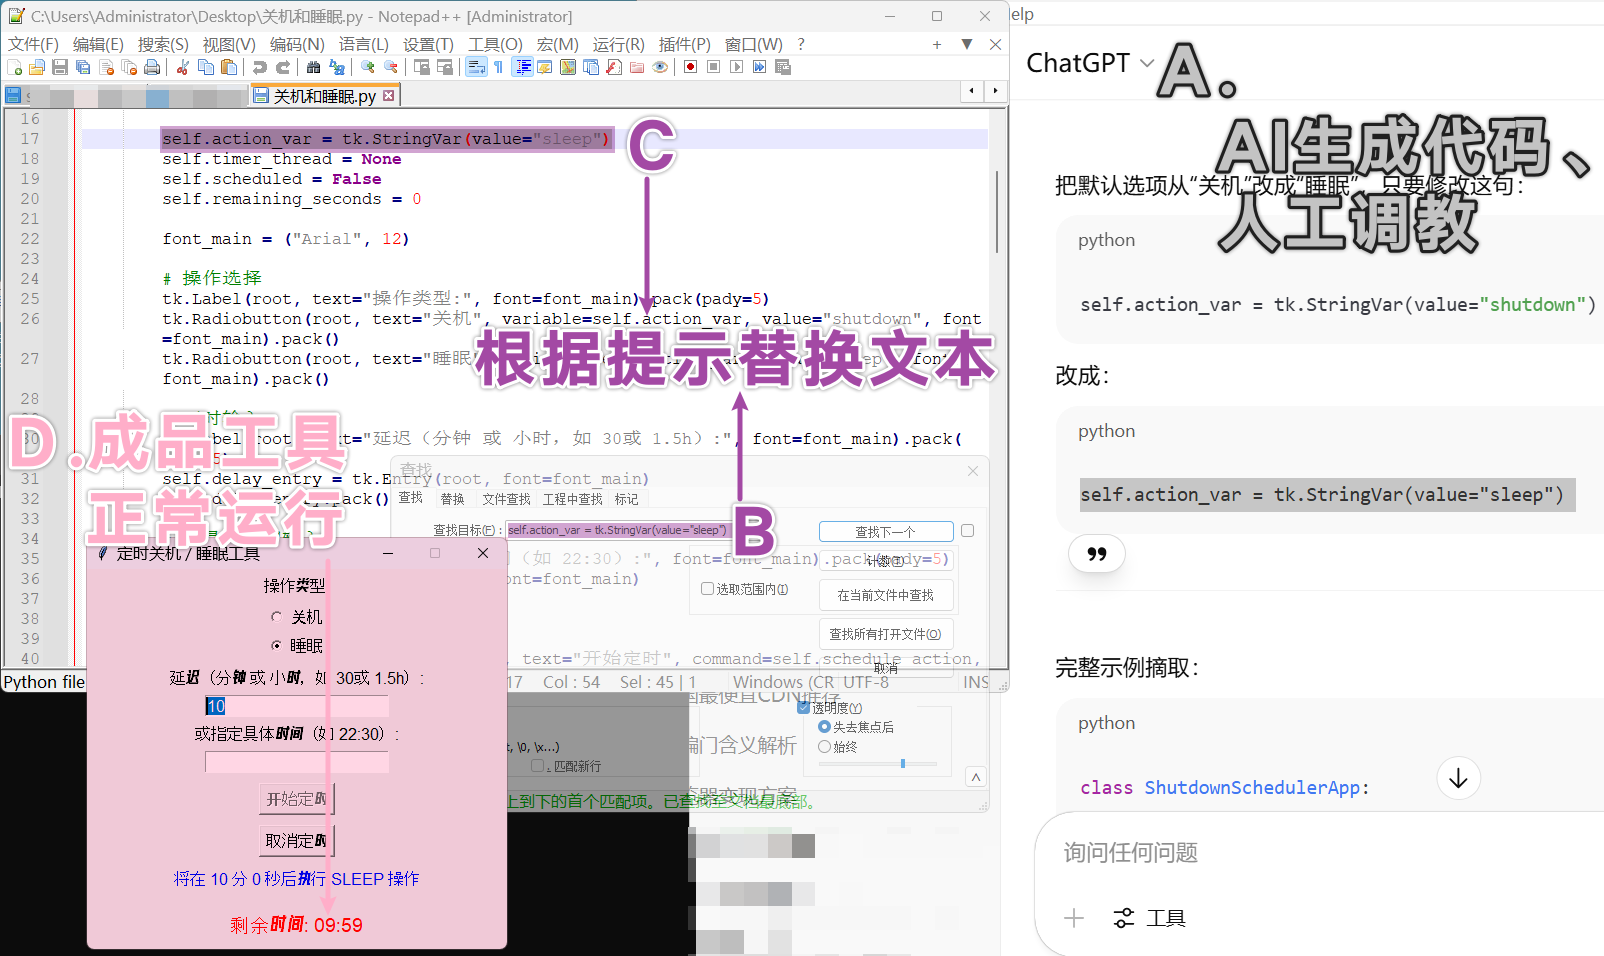Click the ChatGPT quote reply icon
The height and width of the screenshot is (956, 1604).
(x=1097, y=554)
